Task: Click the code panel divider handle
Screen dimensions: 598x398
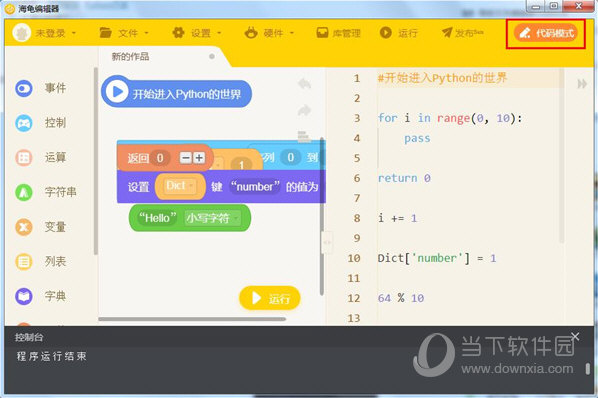Action: [x=327, y=242]
